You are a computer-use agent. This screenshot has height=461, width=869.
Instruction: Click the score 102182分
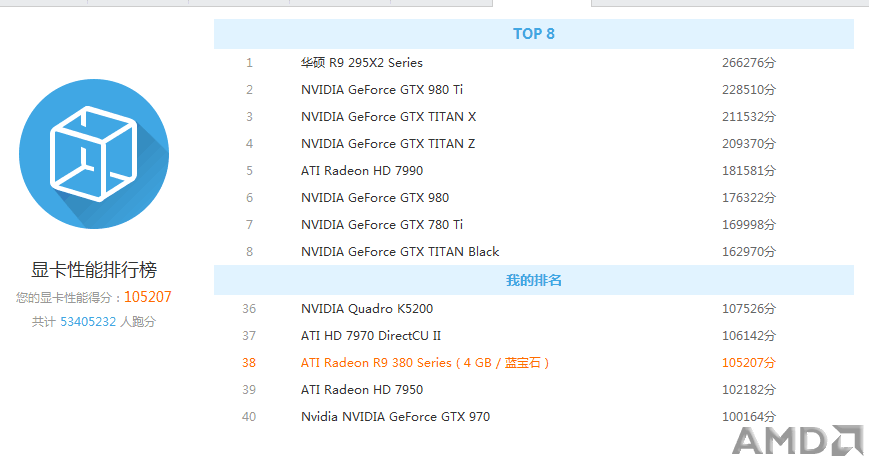click(749, 390)
